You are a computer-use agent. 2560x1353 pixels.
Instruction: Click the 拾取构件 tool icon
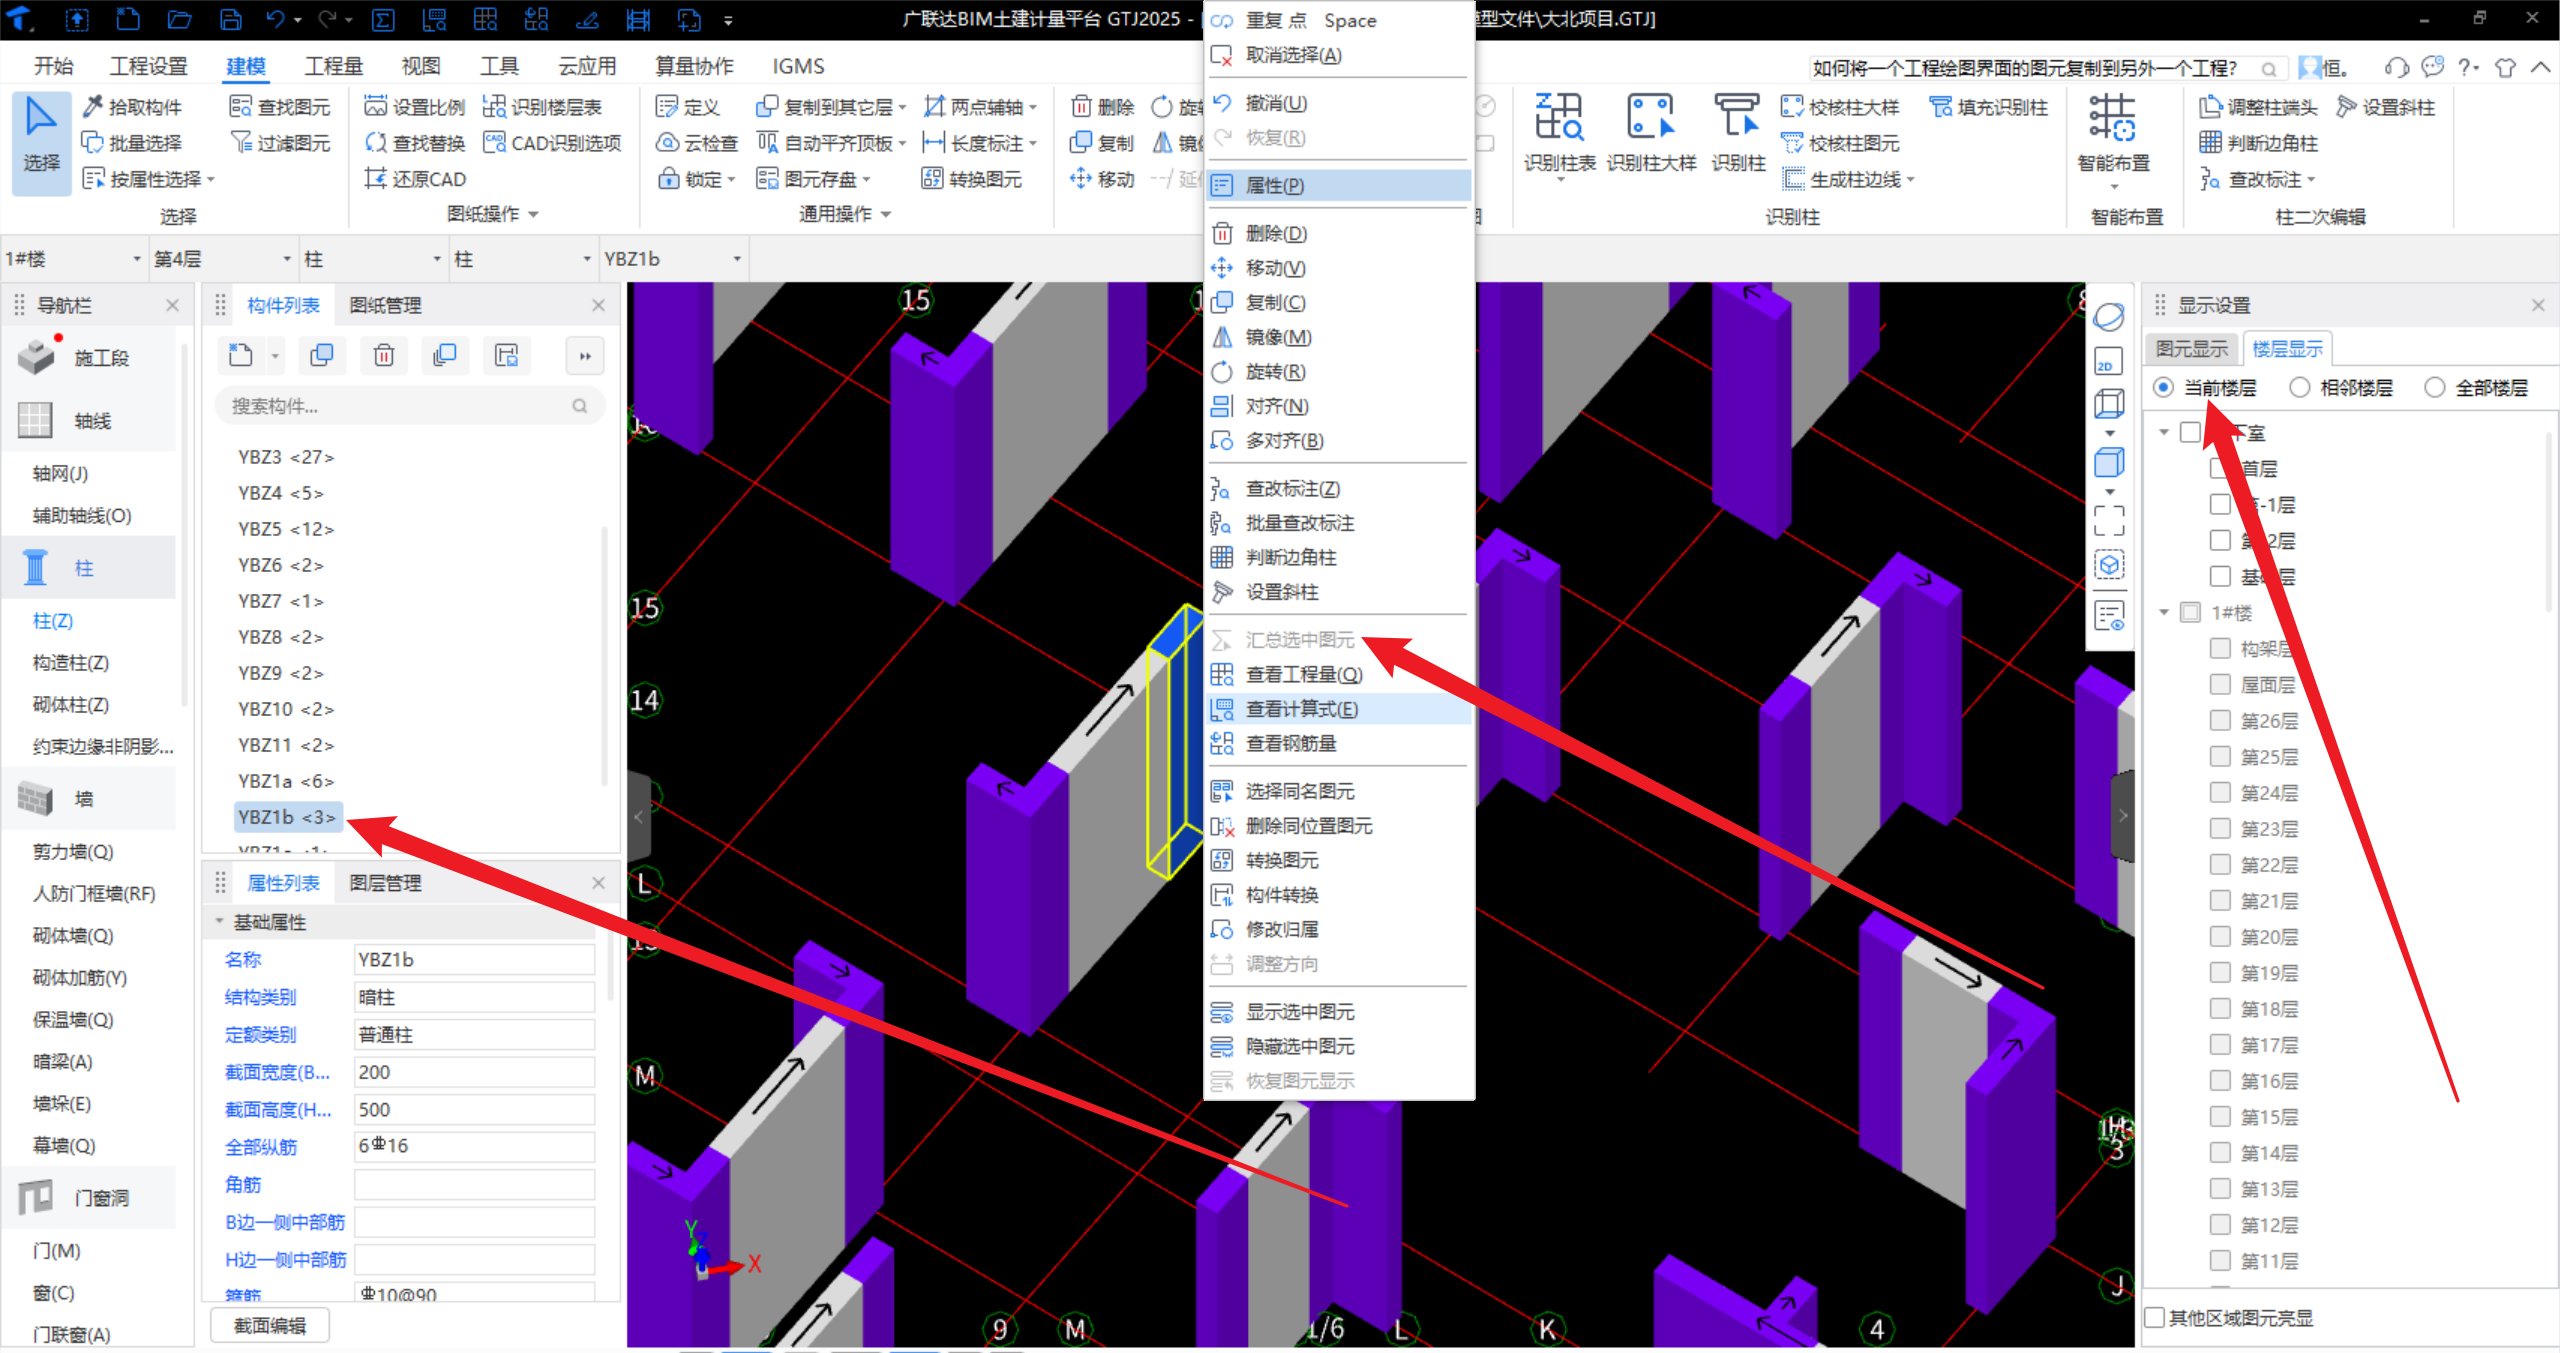pos(93,106)
